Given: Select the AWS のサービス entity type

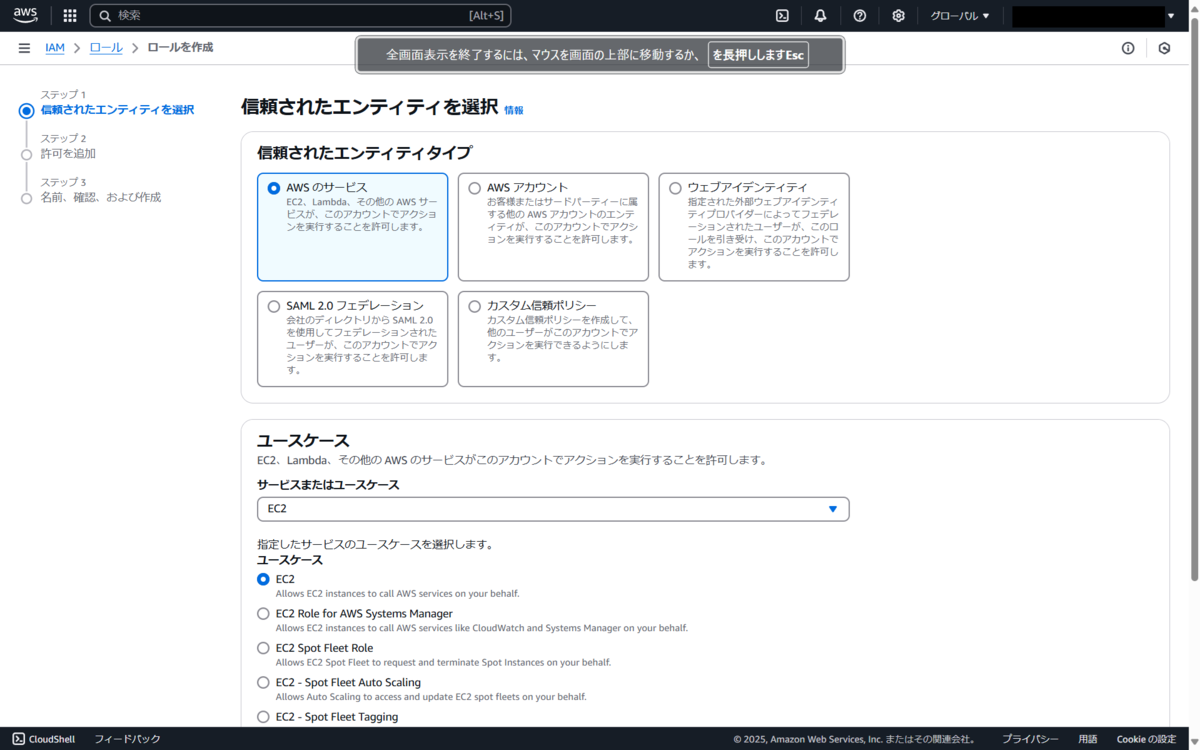Looking at the screenshot, I should (x=352, y=227).
